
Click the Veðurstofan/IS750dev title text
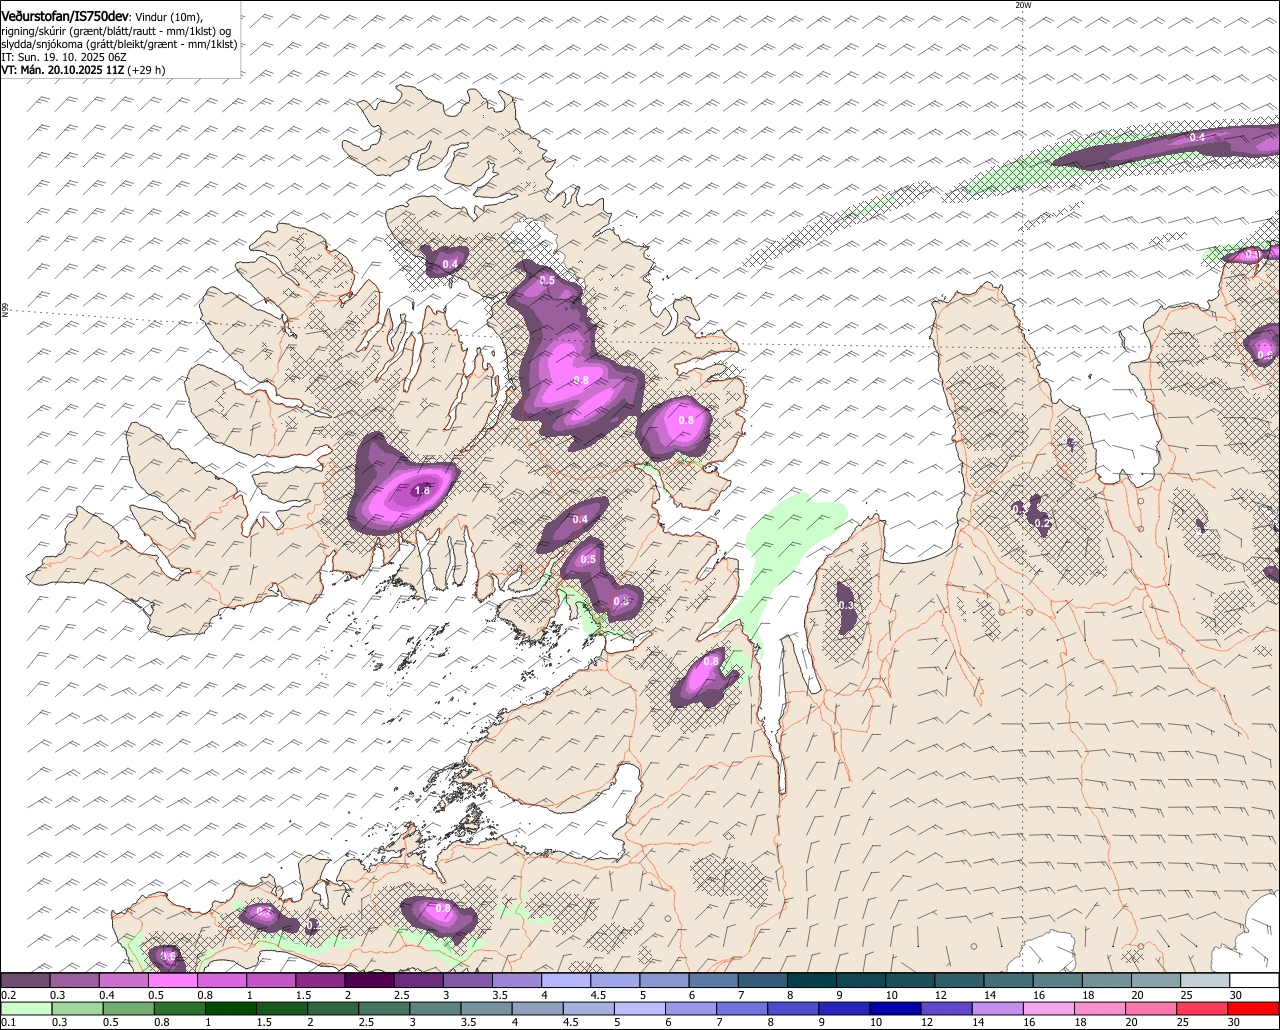(65, 16)
